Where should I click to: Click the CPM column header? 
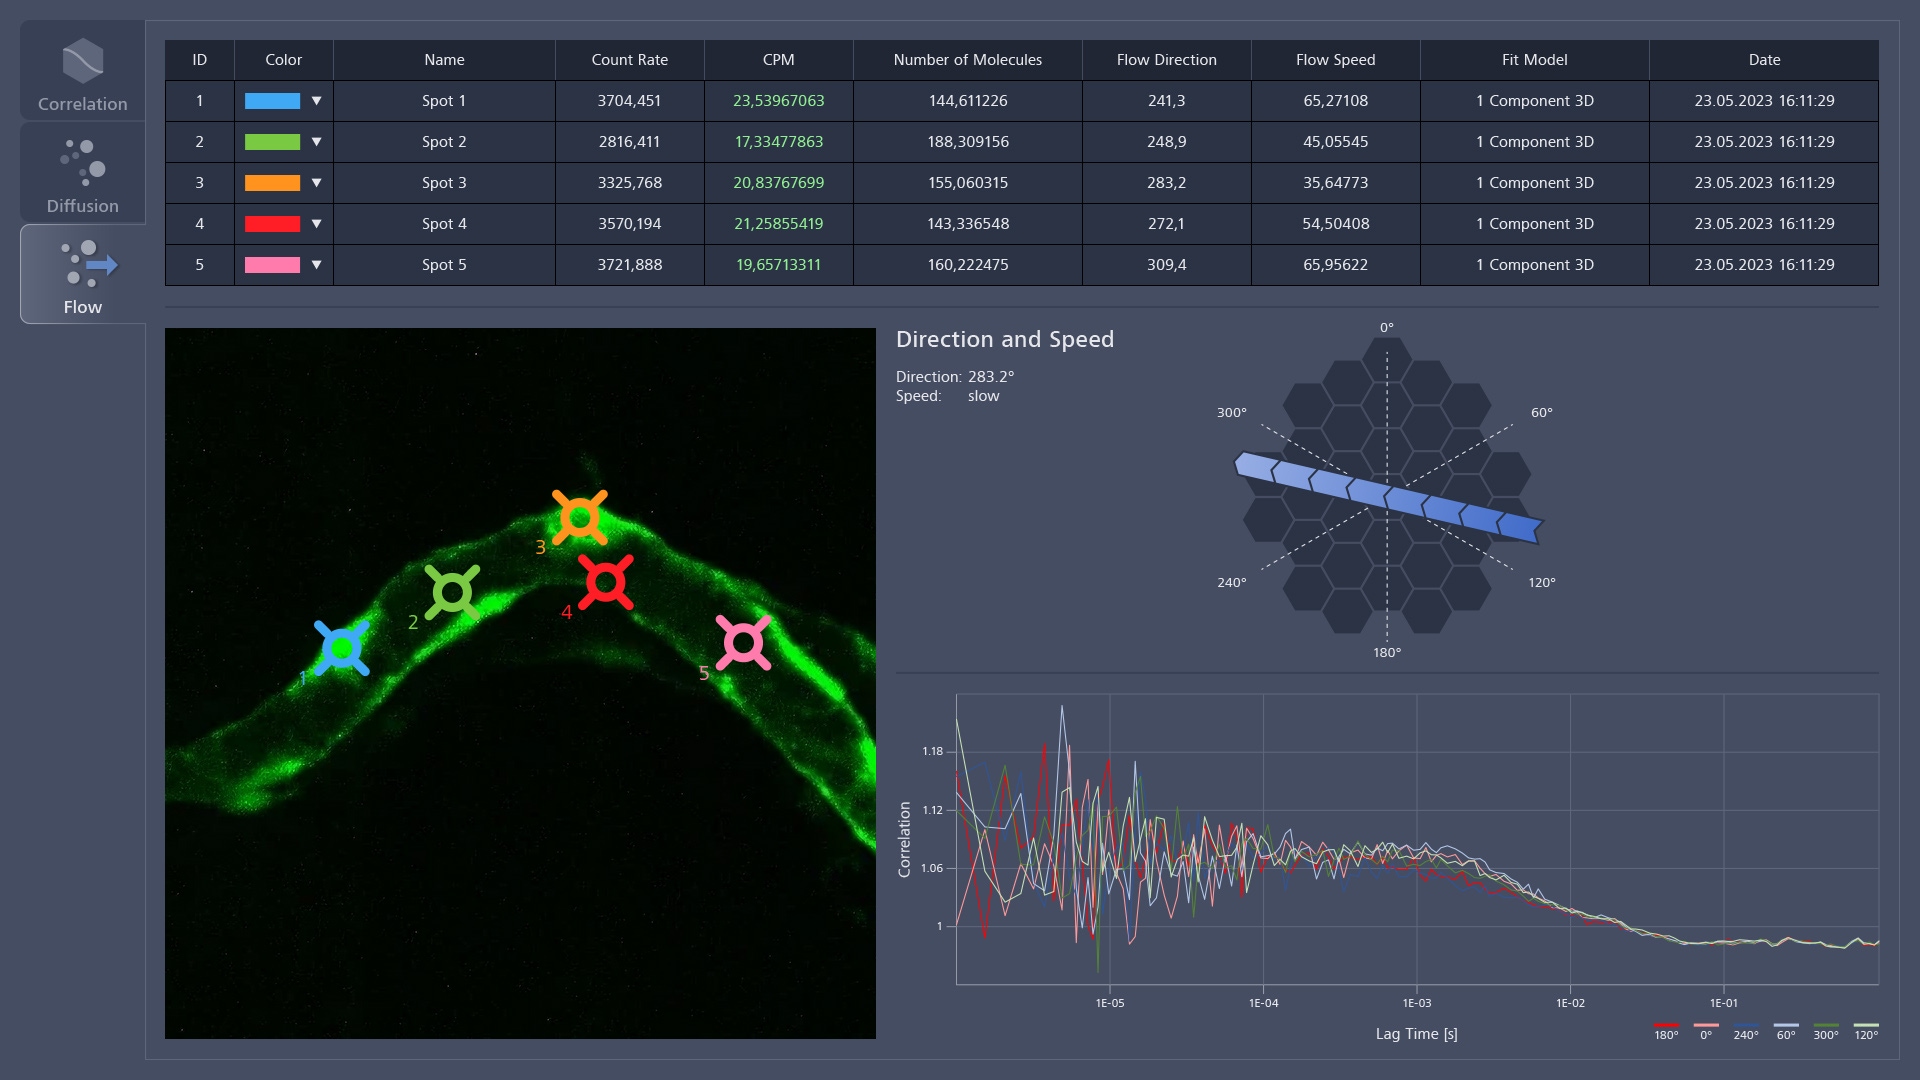coord(778,60)
